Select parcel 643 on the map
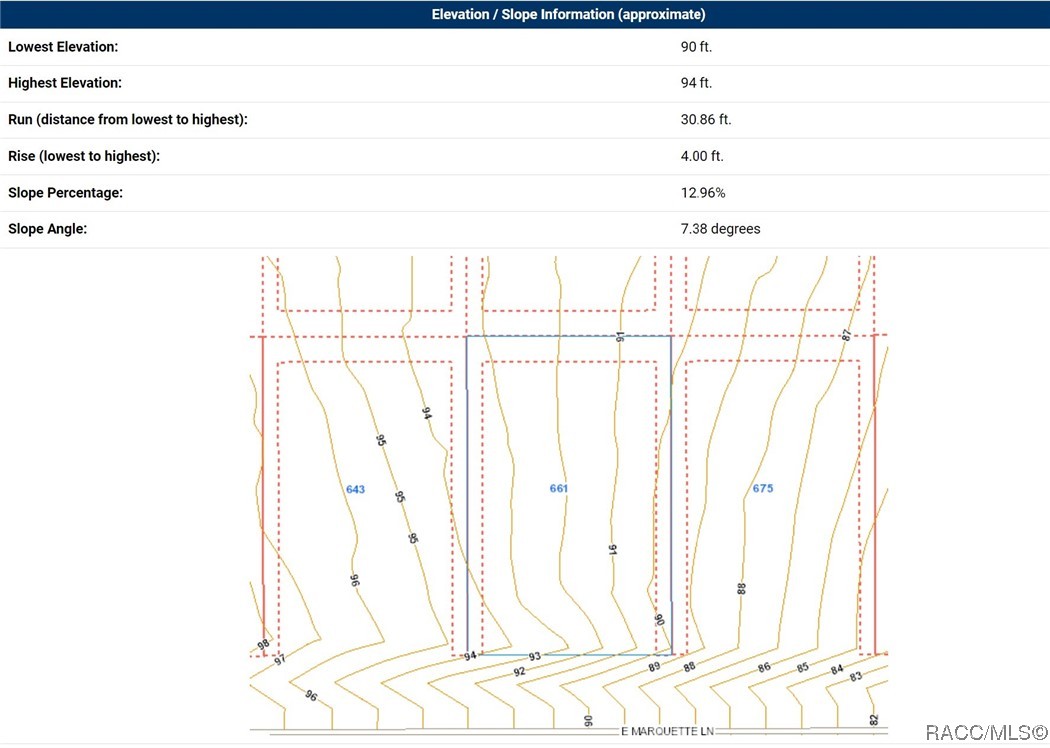The width and height of the screenshot is (1050, 748). 355,489
